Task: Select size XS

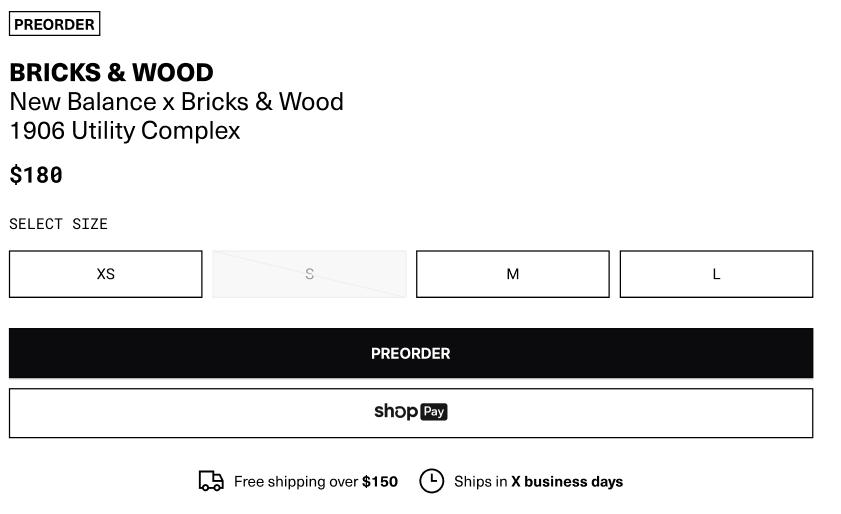Action: [x=106, y=274]
